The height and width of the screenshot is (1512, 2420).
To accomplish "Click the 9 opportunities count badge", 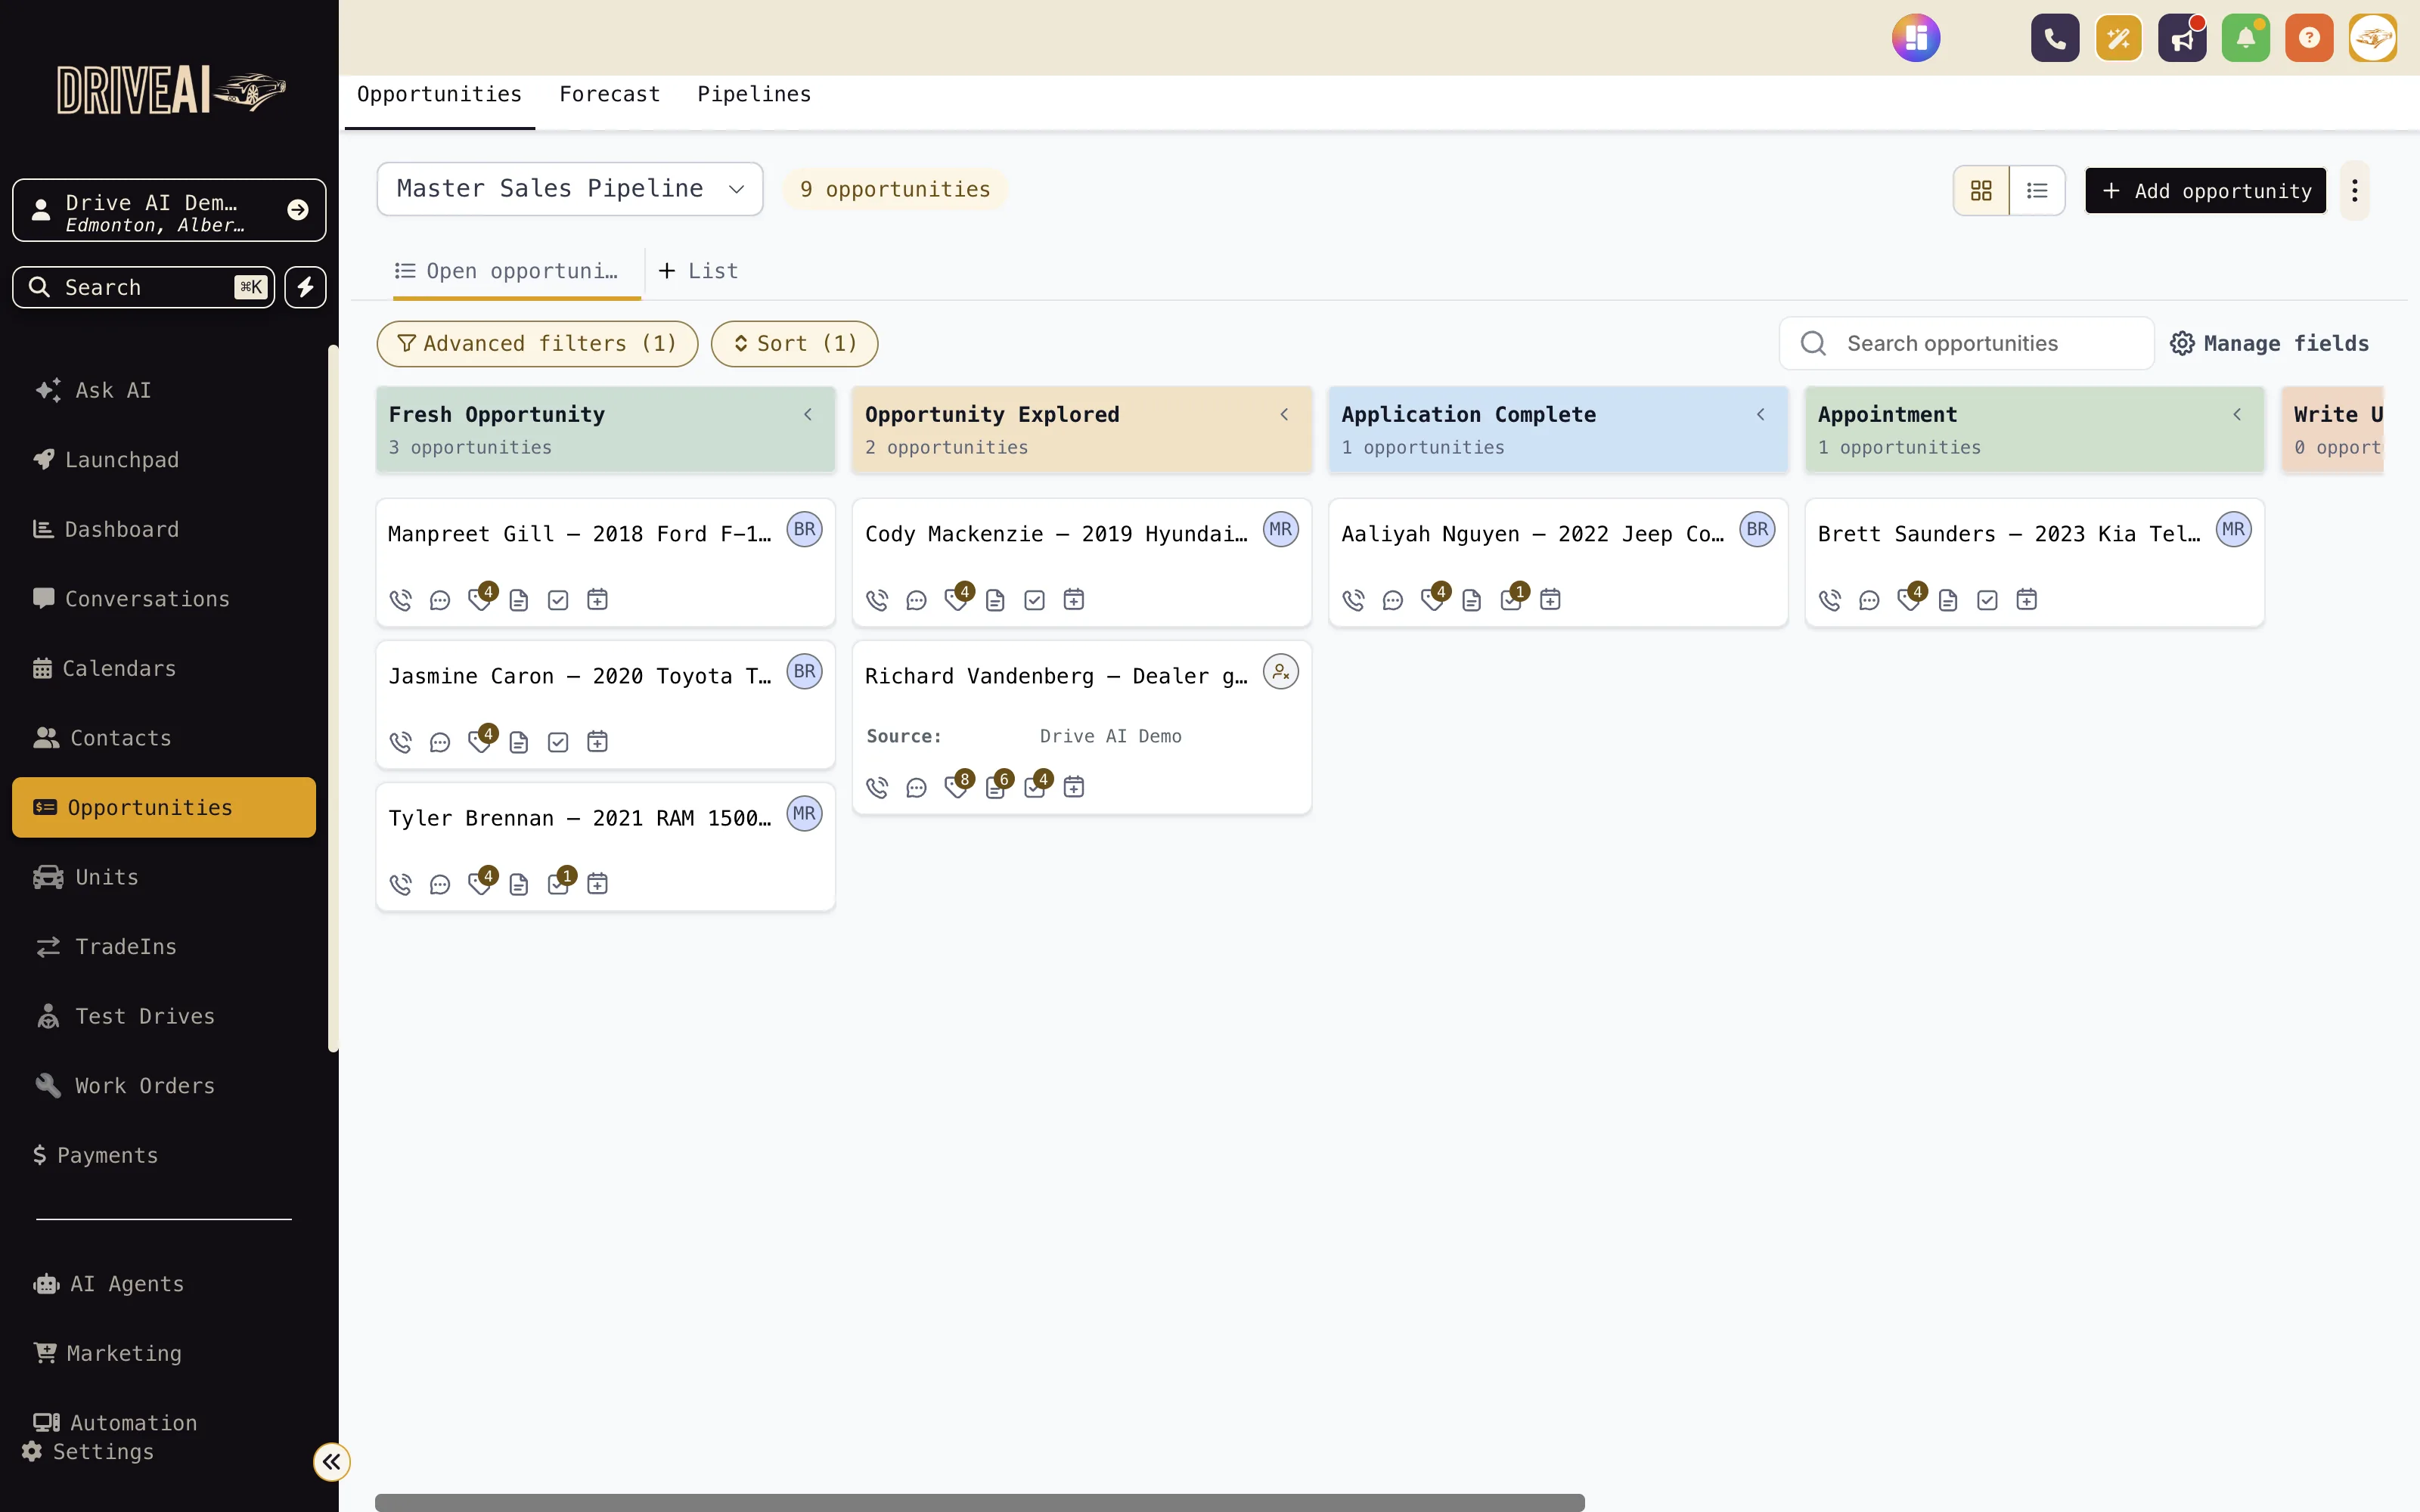I will click(895, 190).
